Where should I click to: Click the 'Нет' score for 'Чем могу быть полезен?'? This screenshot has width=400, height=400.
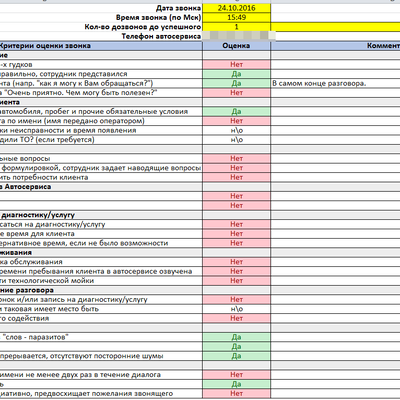coord(236,93)
